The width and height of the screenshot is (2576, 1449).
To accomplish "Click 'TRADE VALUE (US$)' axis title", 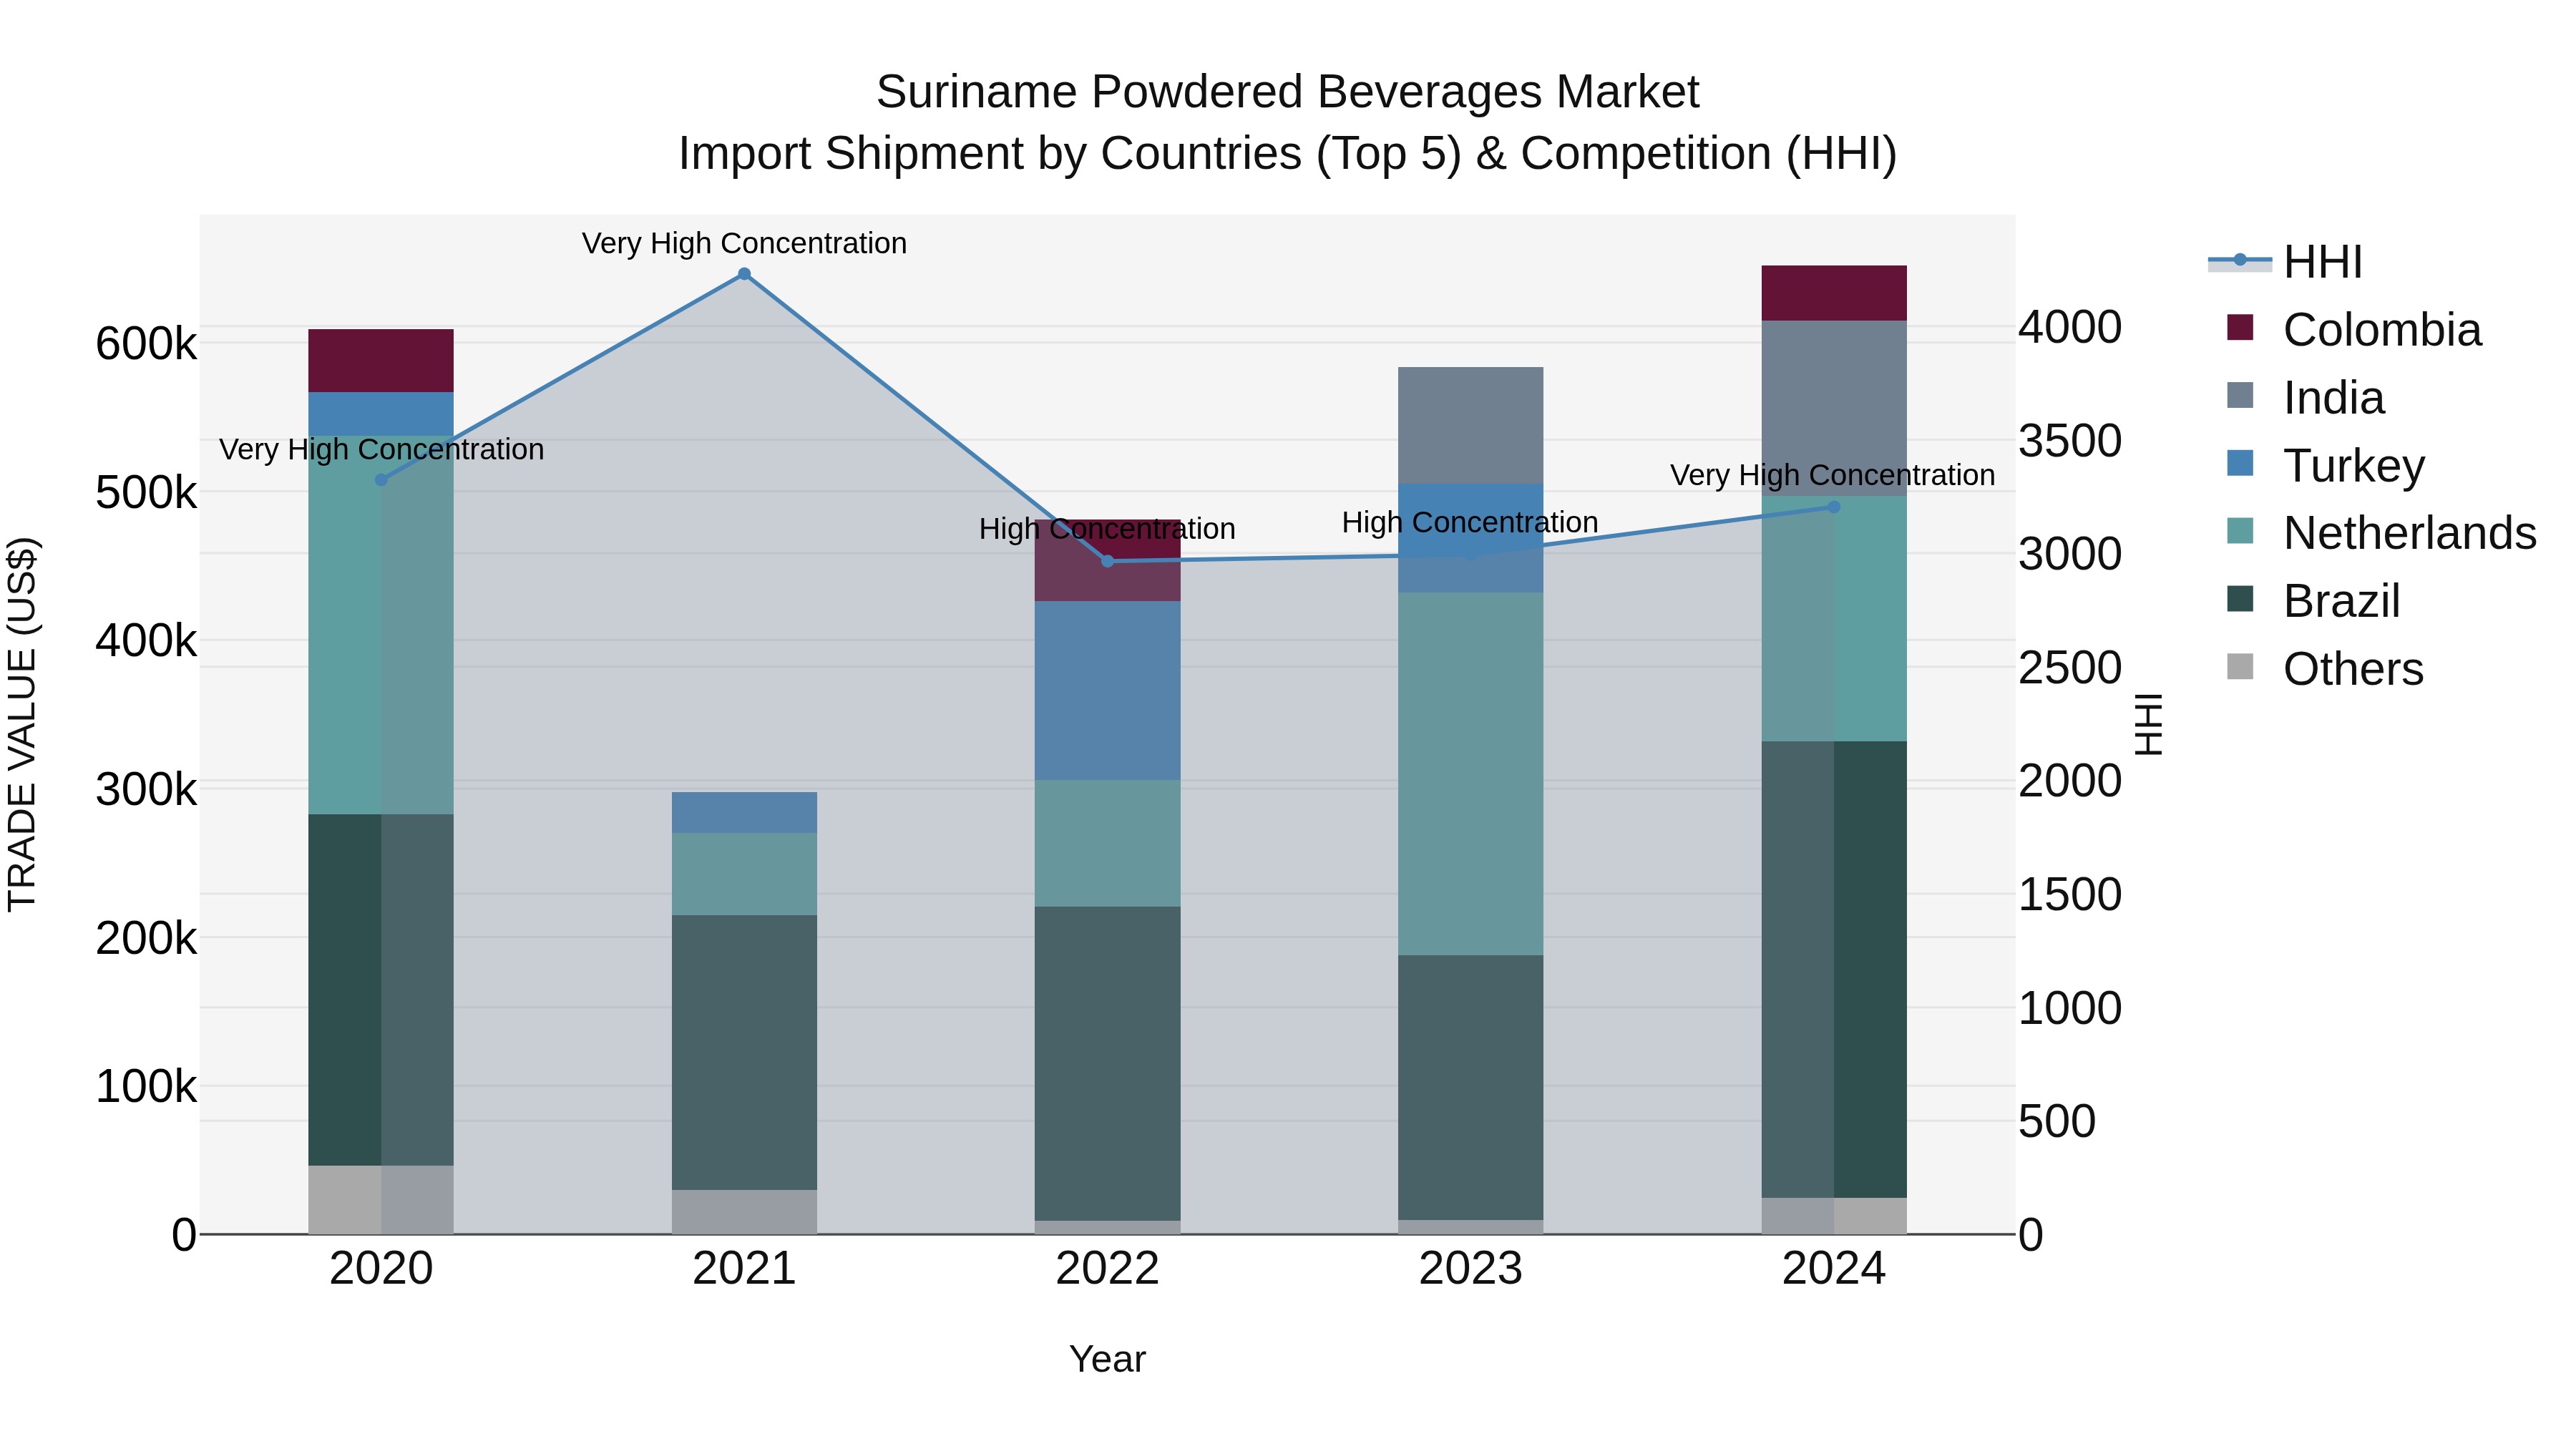I will (22, 724).
